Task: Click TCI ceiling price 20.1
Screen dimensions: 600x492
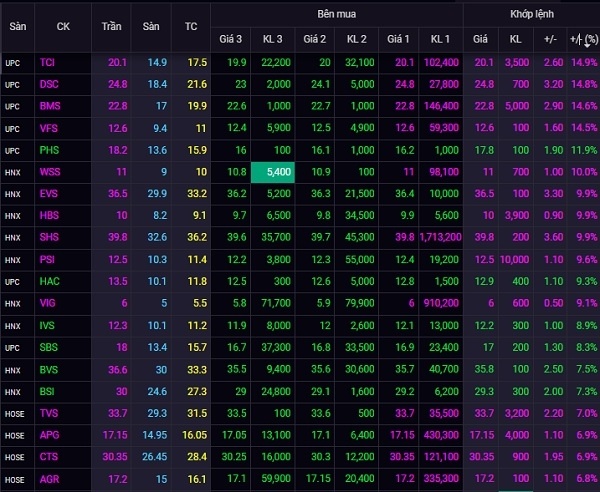Action: pos(117,62)
